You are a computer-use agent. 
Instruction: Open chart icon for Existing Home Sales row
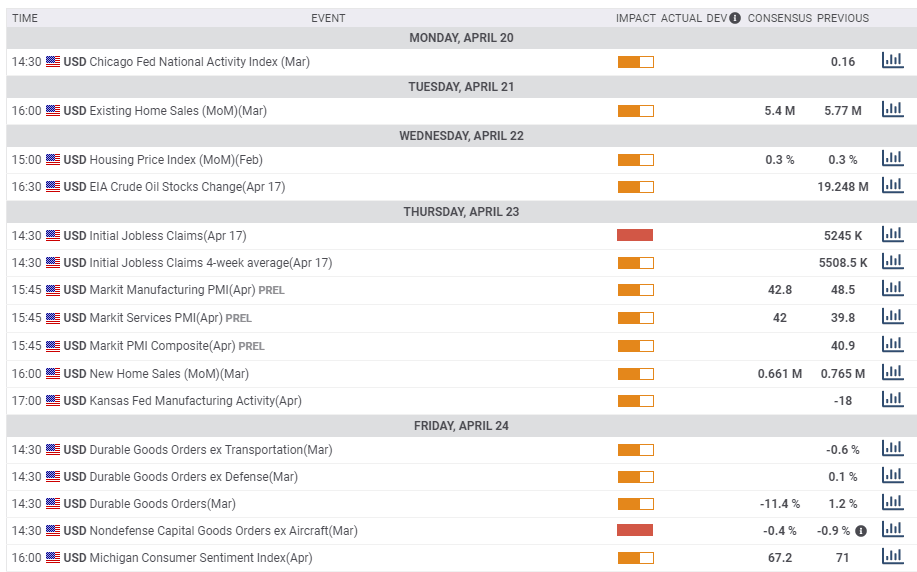pyautogui.click(x=892, y=109)
